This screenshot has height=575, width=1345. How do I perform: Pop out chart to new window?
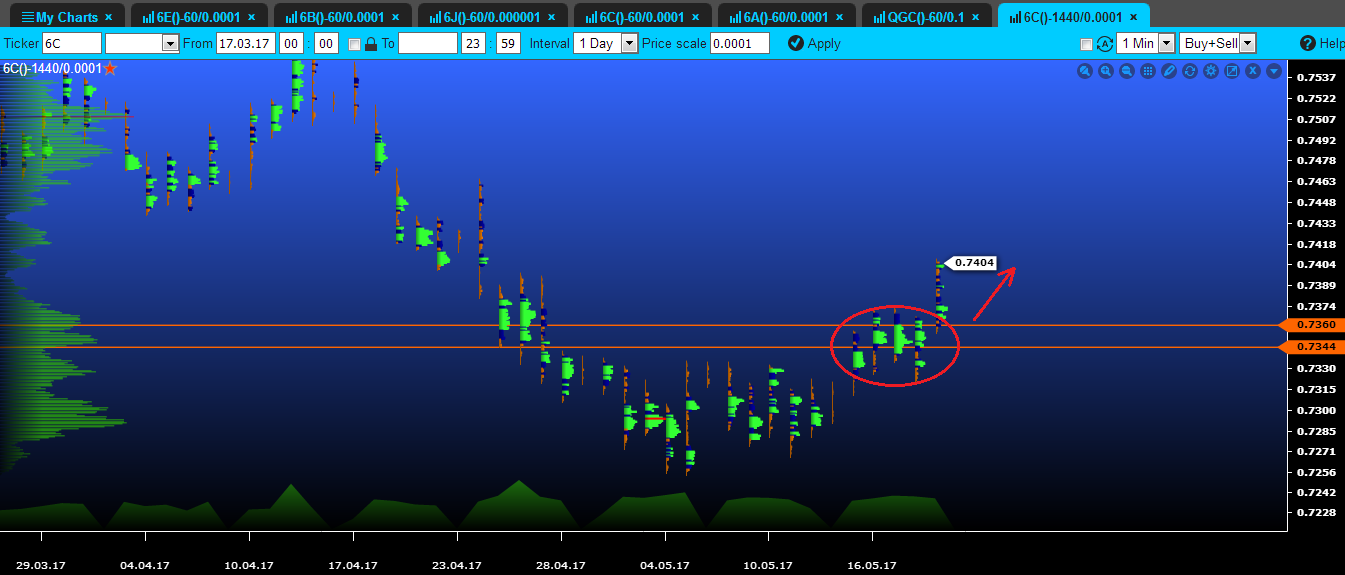pyautogui.click(x=1232, y=71)
